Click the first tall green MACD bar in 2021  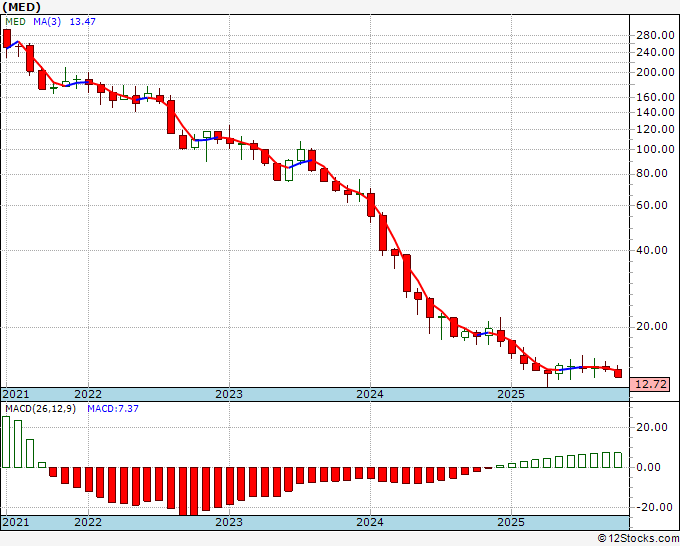click(6, 442)
